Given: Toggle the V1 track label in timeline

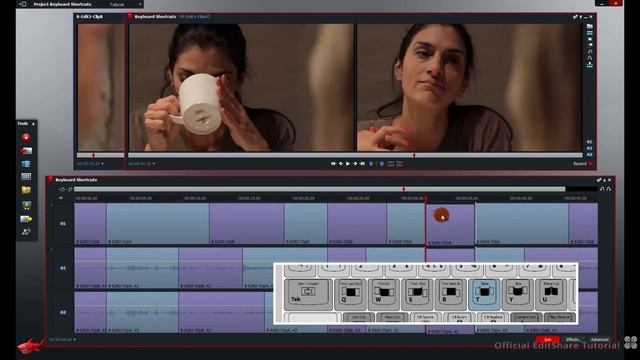Looking at the screenshot, I should pos(63,224).
